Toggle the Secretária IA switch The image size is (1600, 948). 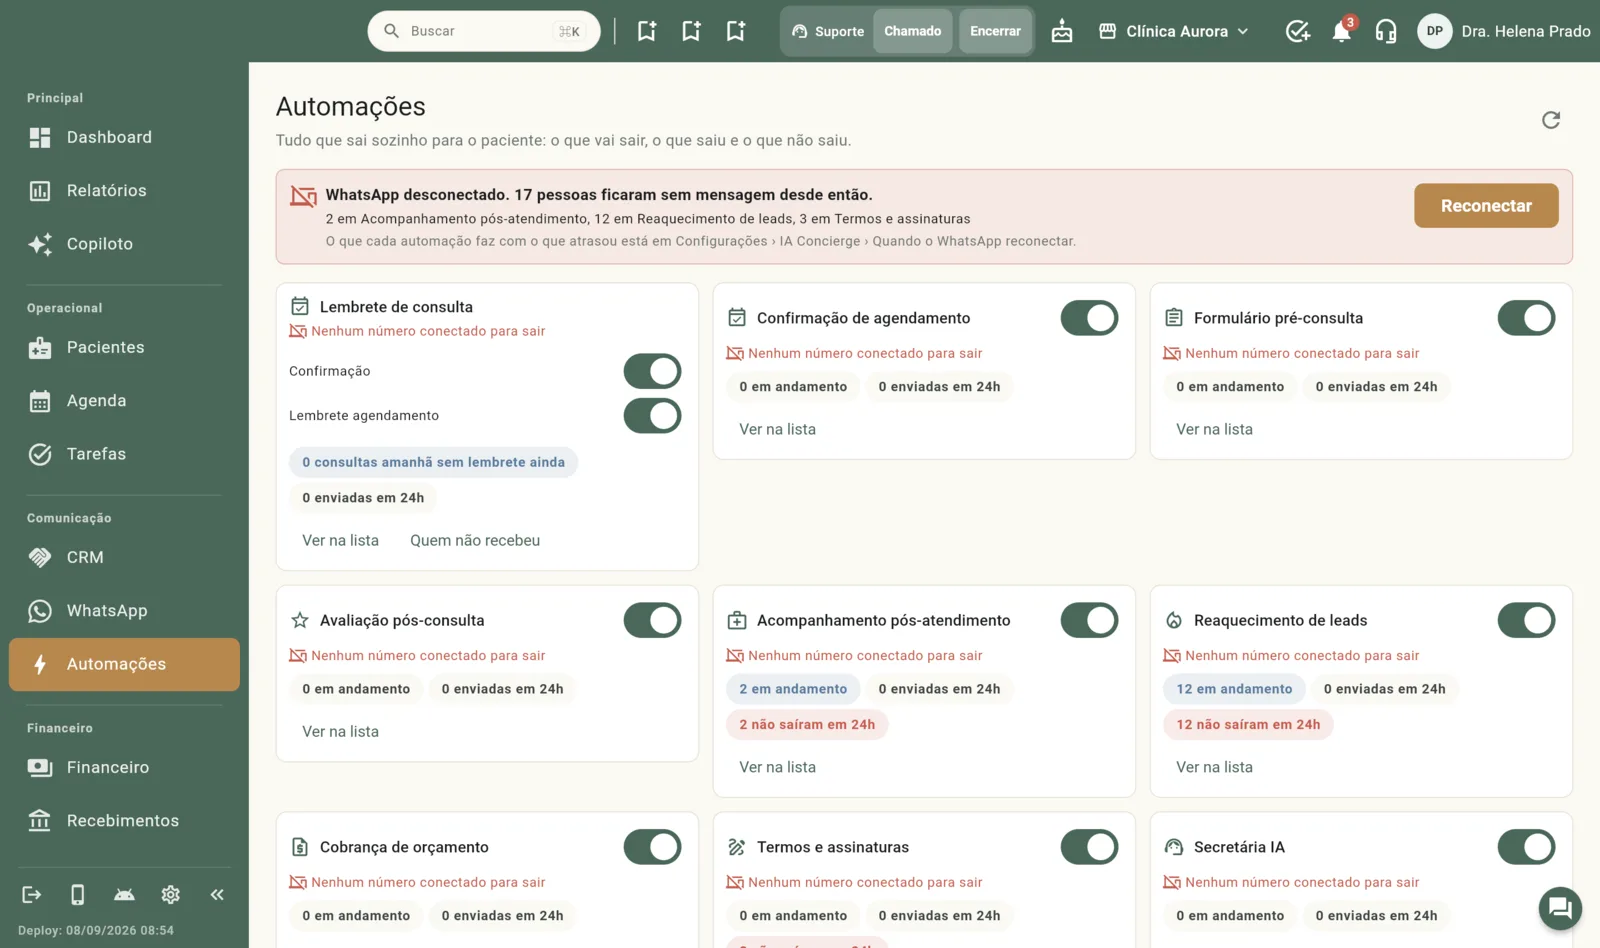1526,847
